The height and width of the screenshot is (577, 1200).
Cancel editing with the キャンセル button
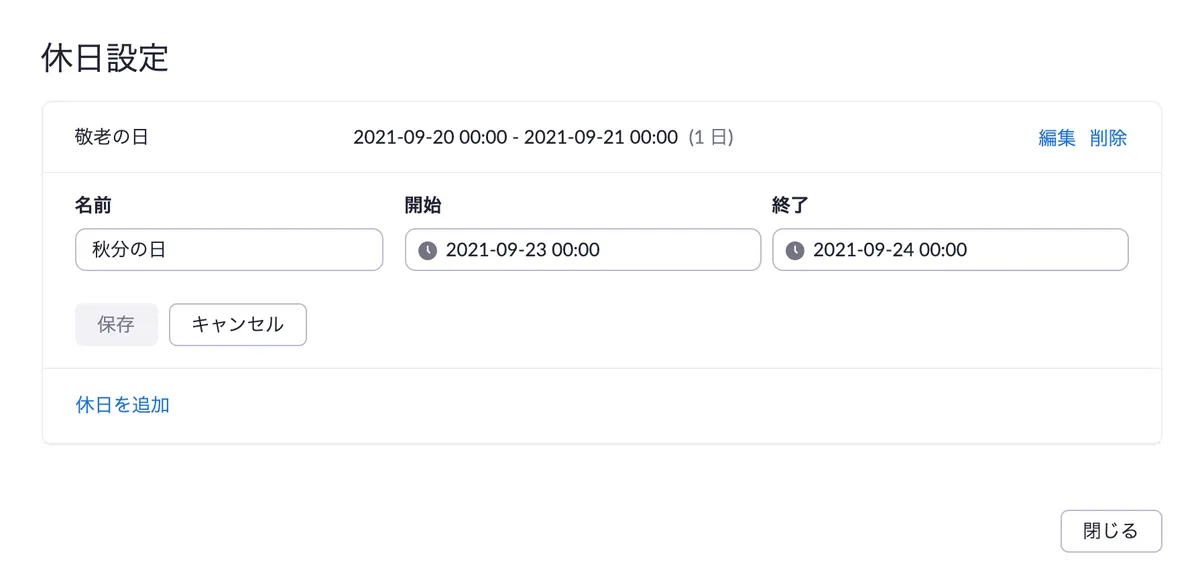pos(237,325)
